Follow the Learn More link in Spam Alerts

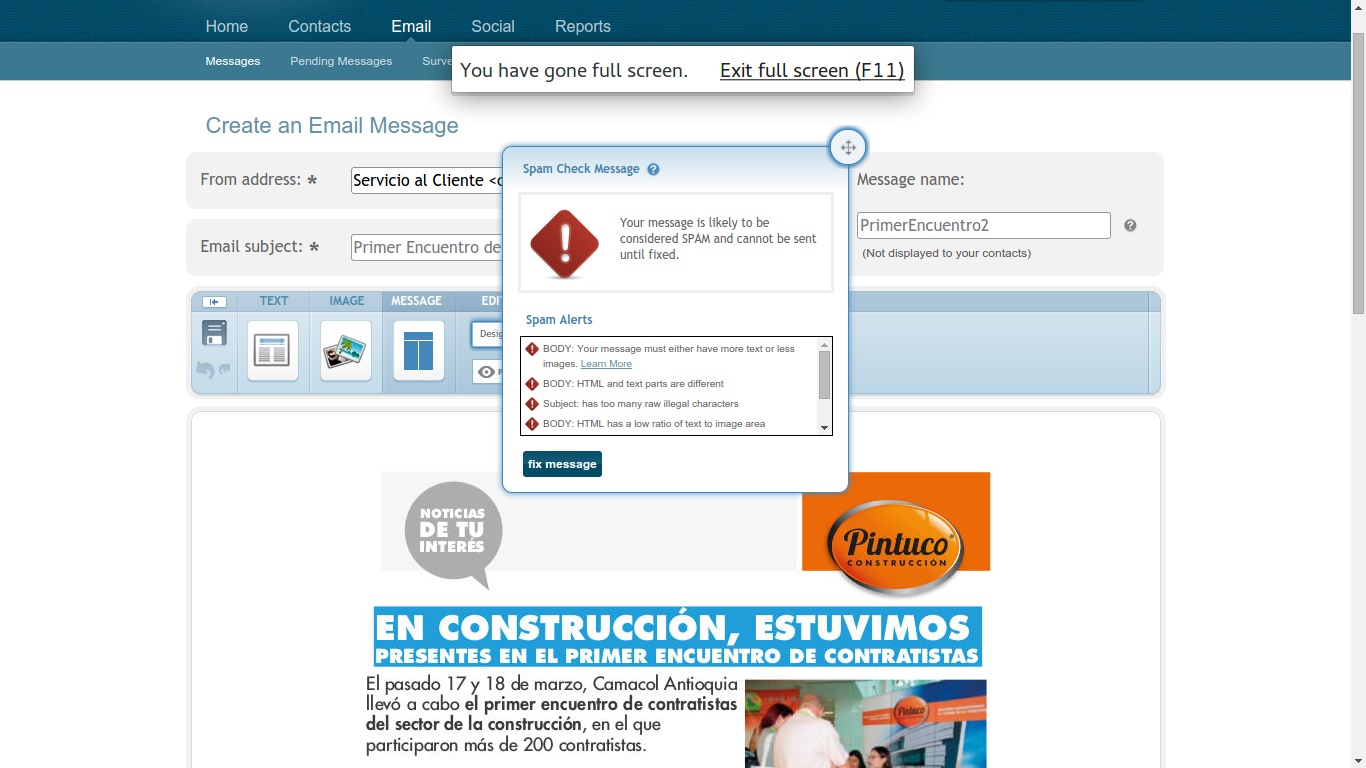[x=606, y=364]
